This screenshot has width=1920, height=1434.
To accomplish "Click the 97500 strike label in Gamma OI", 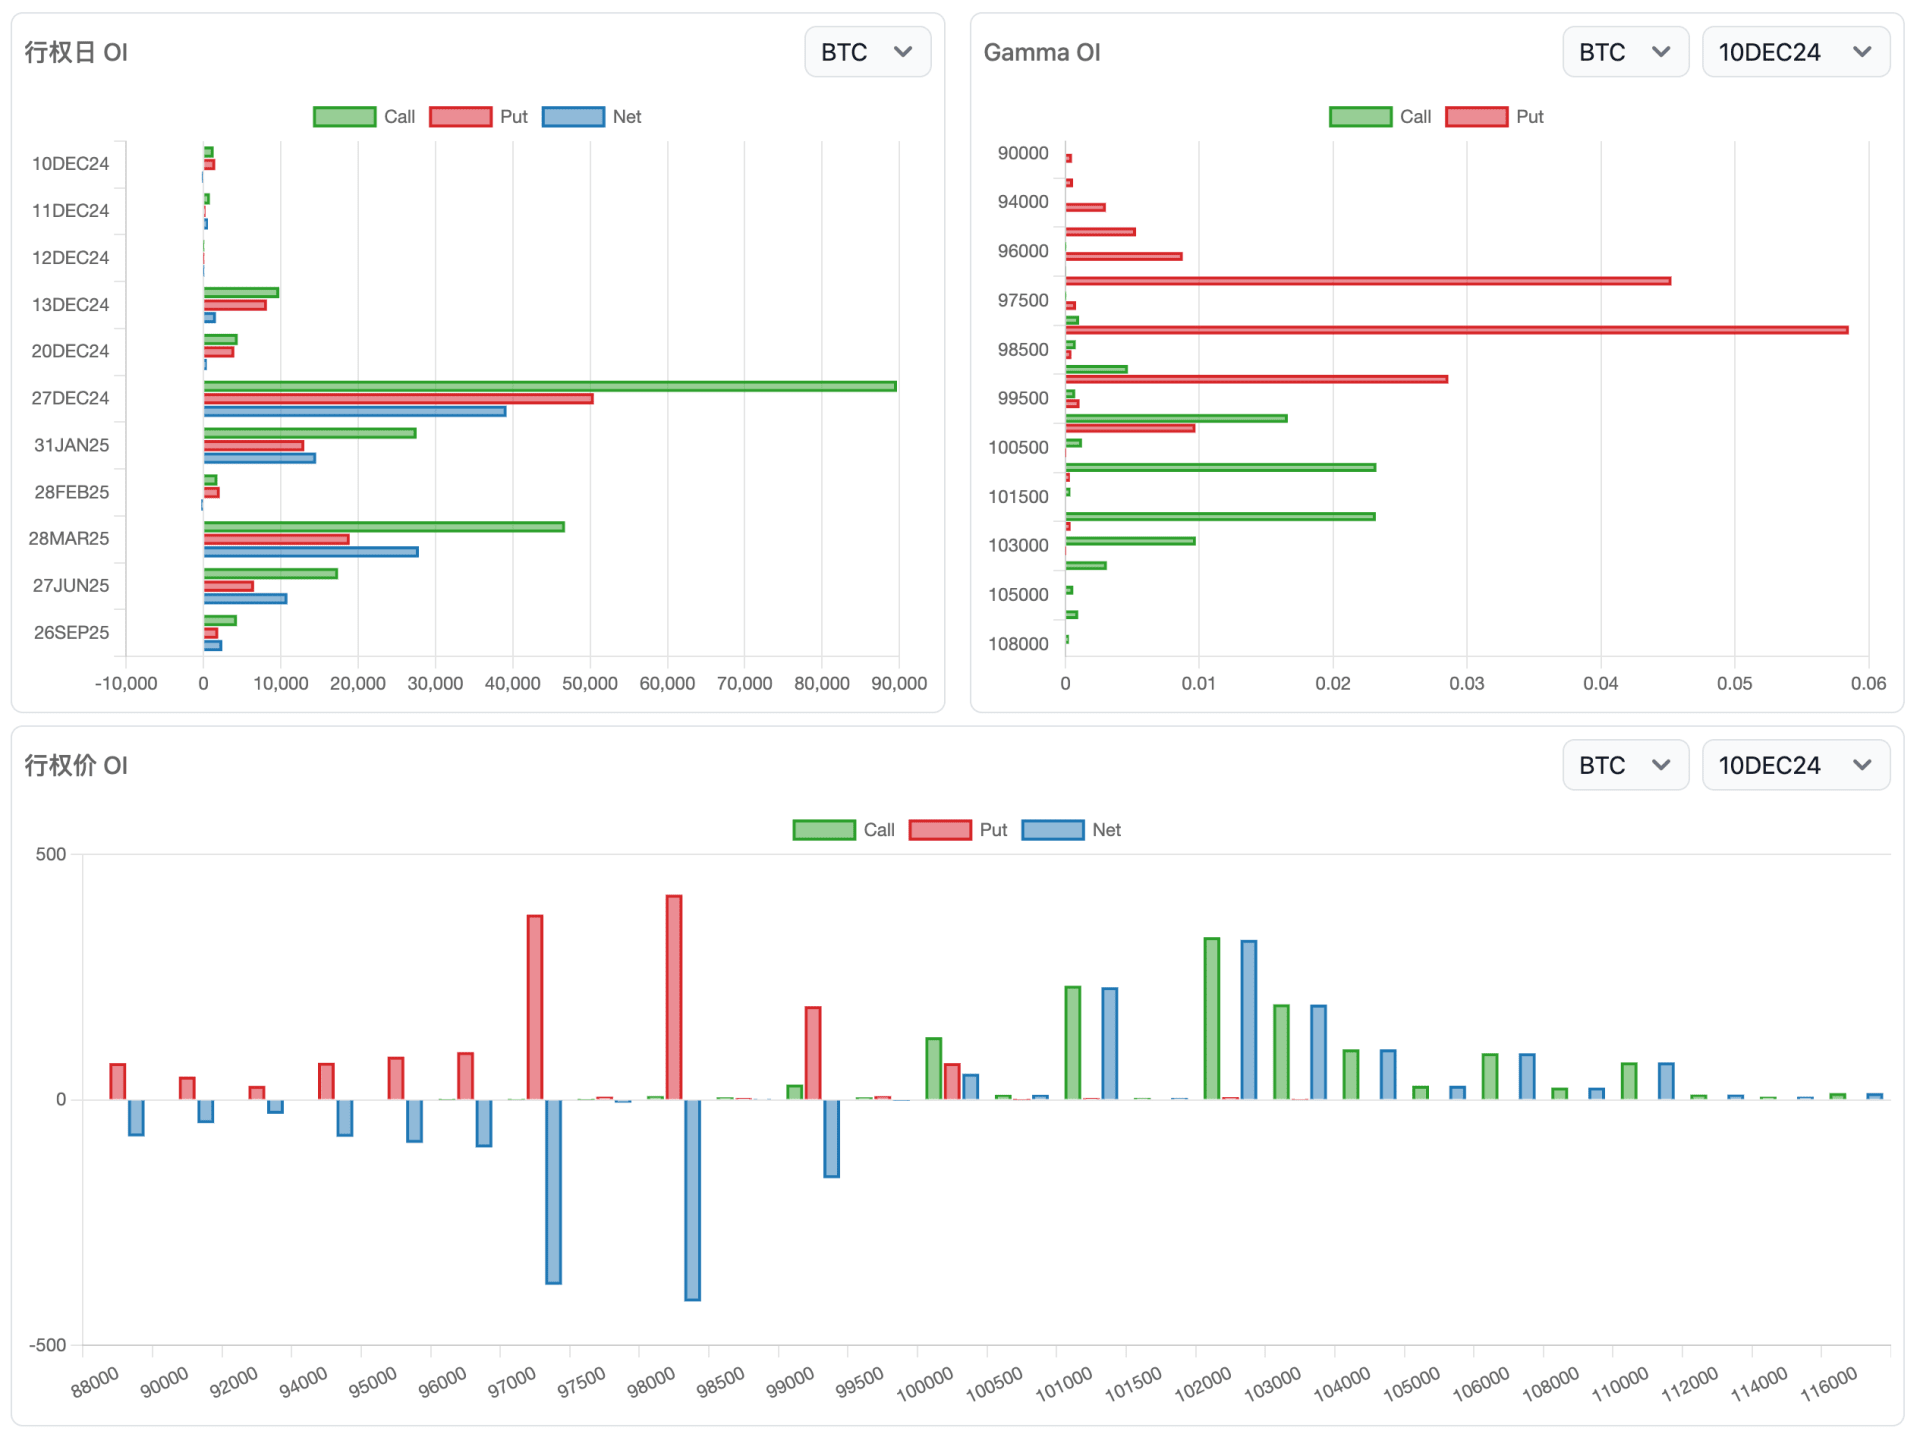I will 1023,300.
